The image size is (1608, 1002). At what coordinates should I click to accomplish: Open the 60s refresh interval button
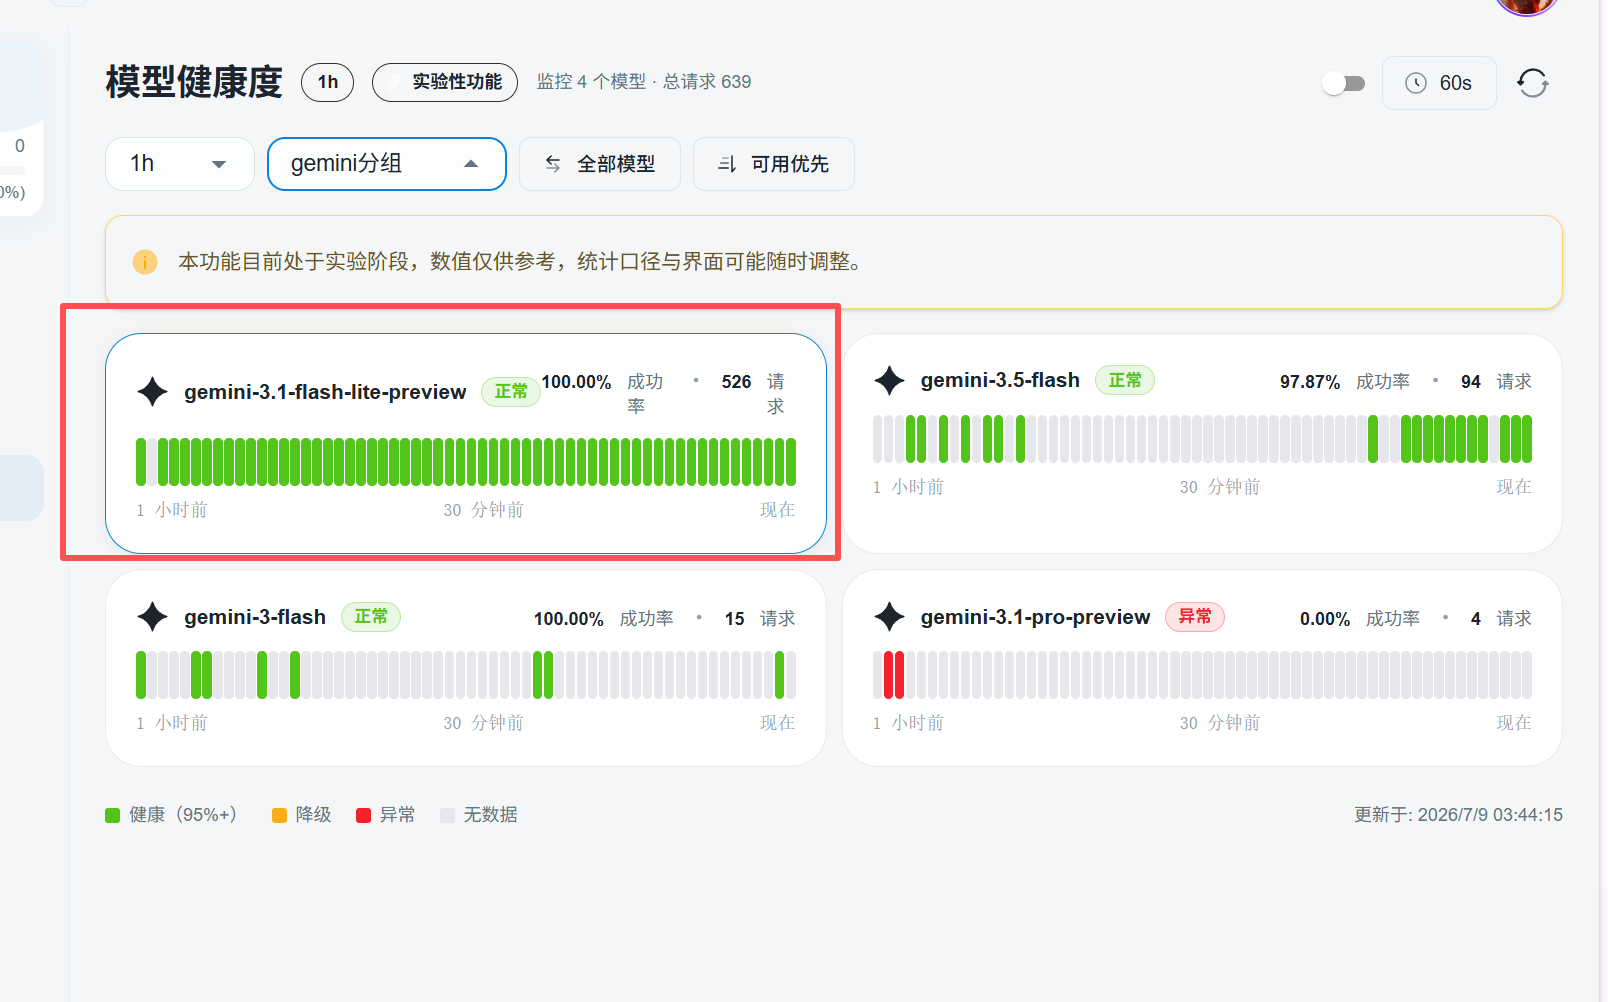pyautogui.click(x=1439, y=83)
